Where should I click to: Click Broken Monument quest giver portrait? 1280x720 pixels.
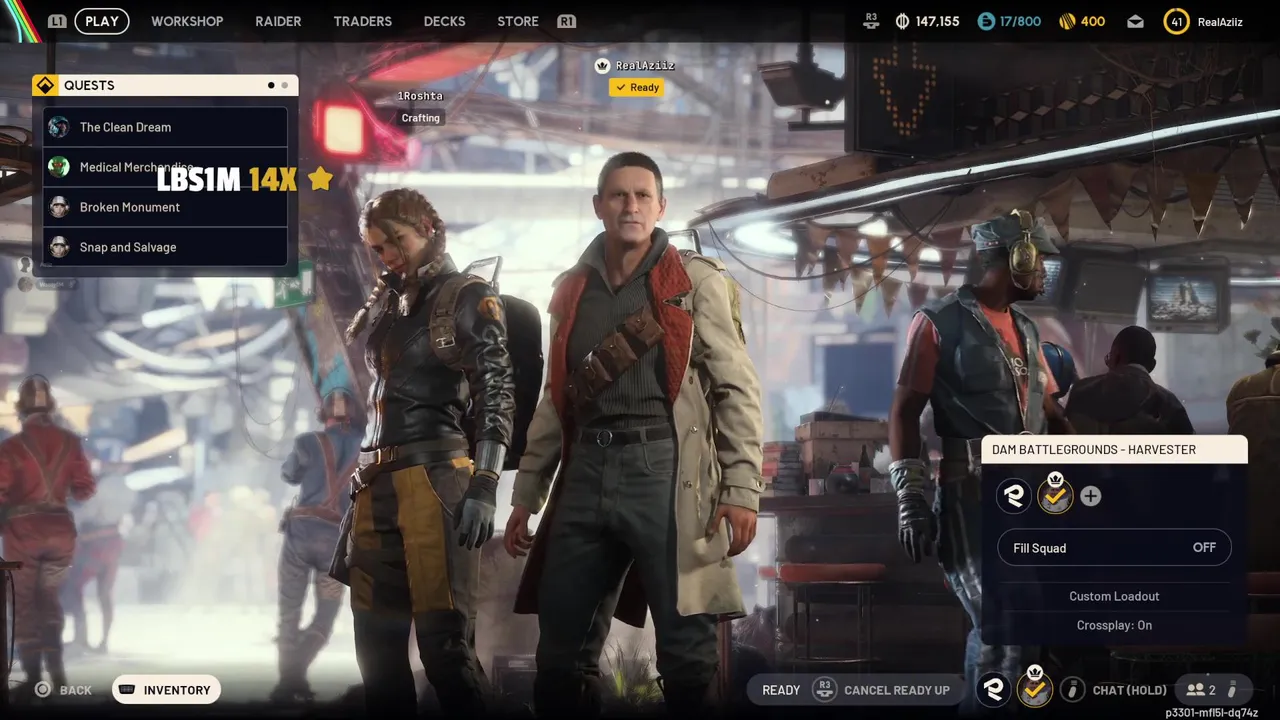point(60,207)
